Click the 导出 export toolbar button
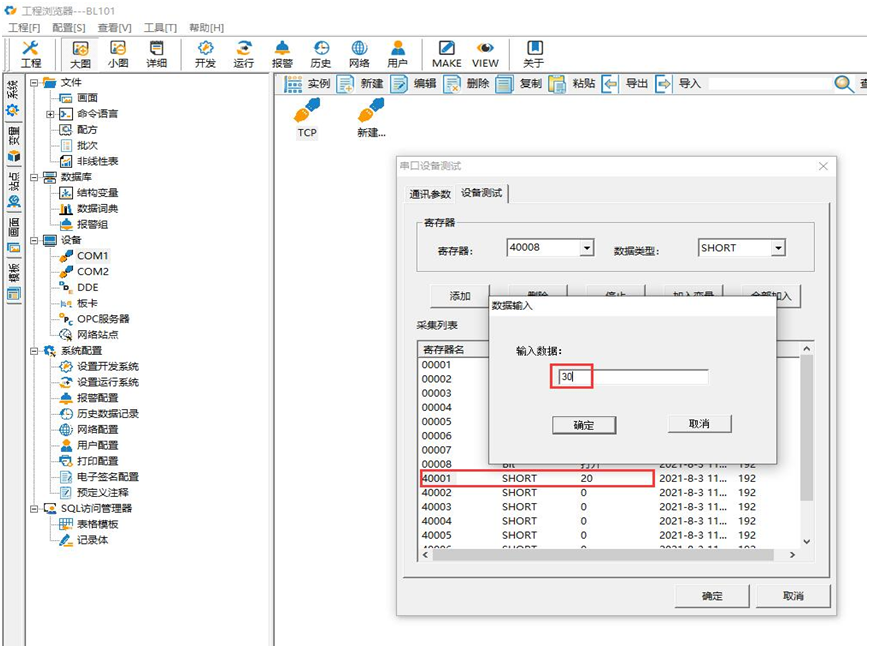 click(625, 84)
